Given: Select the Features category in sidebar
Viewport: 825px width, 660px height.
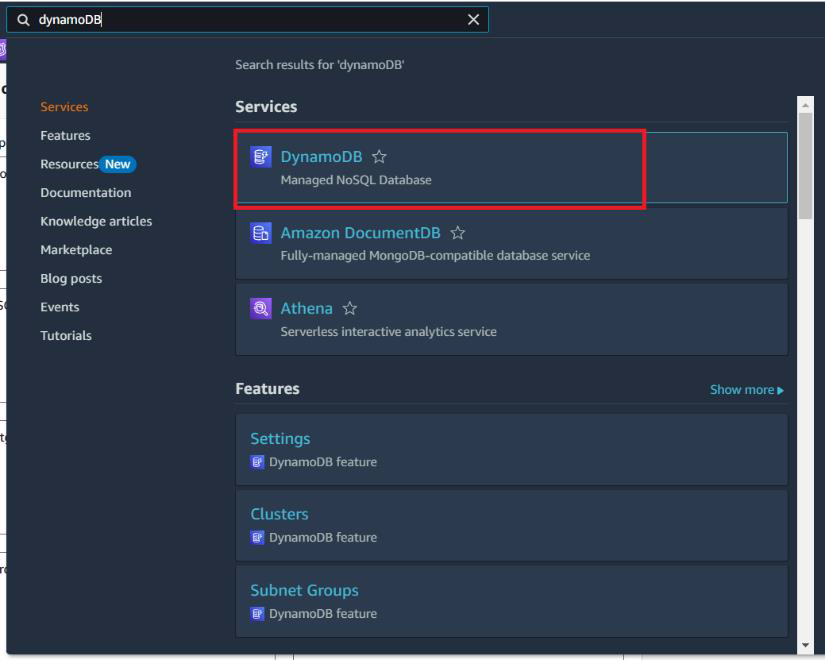Looking at the screenshot, I should [x=65, y=136].
